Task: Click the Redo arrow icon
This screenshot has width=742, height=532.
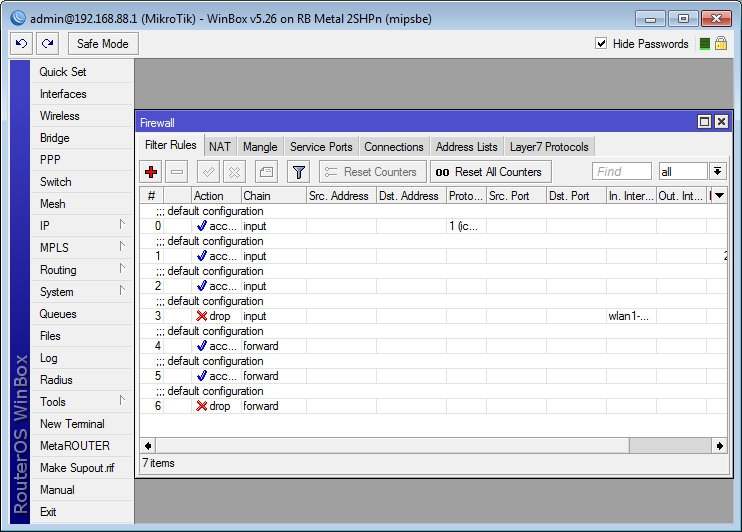Action: [47, 44]
